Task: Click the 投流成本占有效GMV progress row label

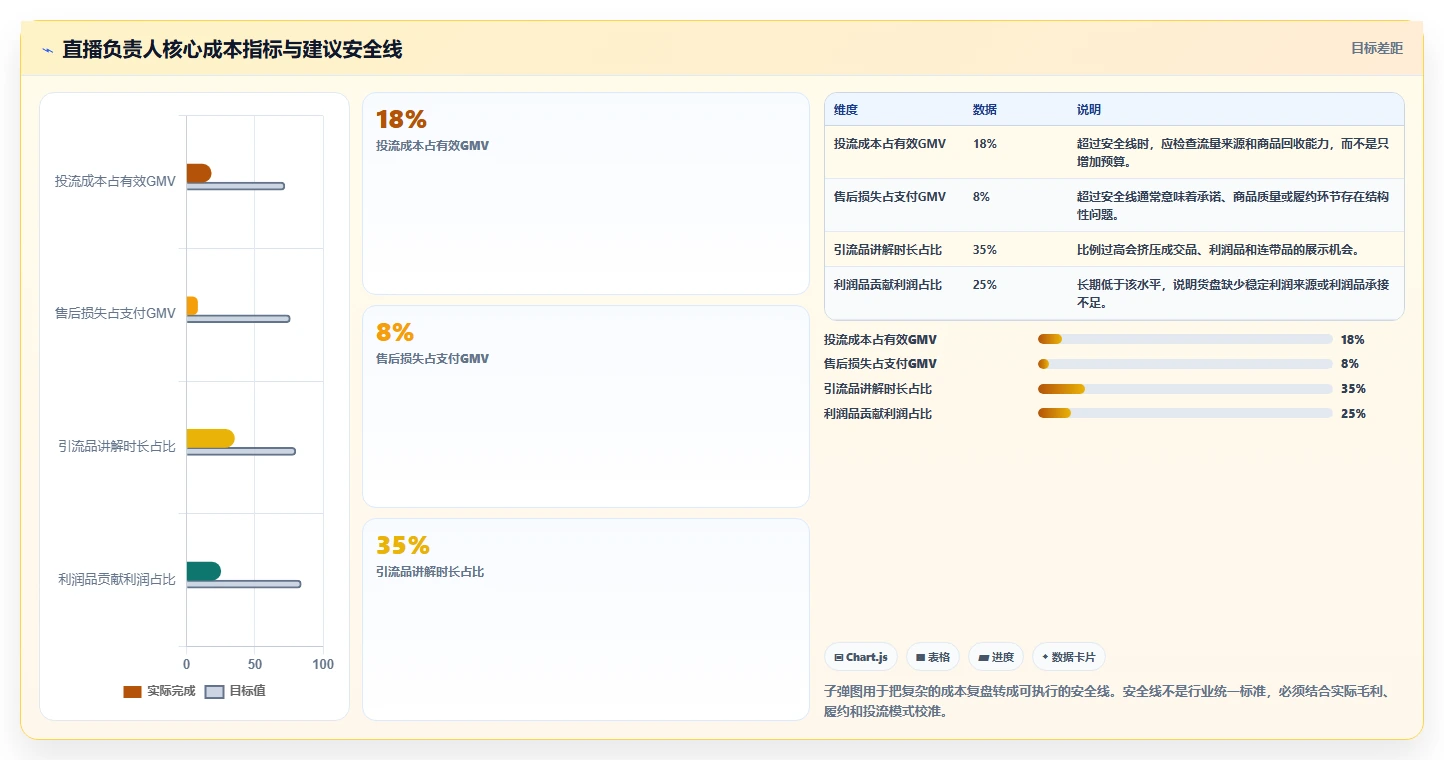Action: click(x=881, y=340)
